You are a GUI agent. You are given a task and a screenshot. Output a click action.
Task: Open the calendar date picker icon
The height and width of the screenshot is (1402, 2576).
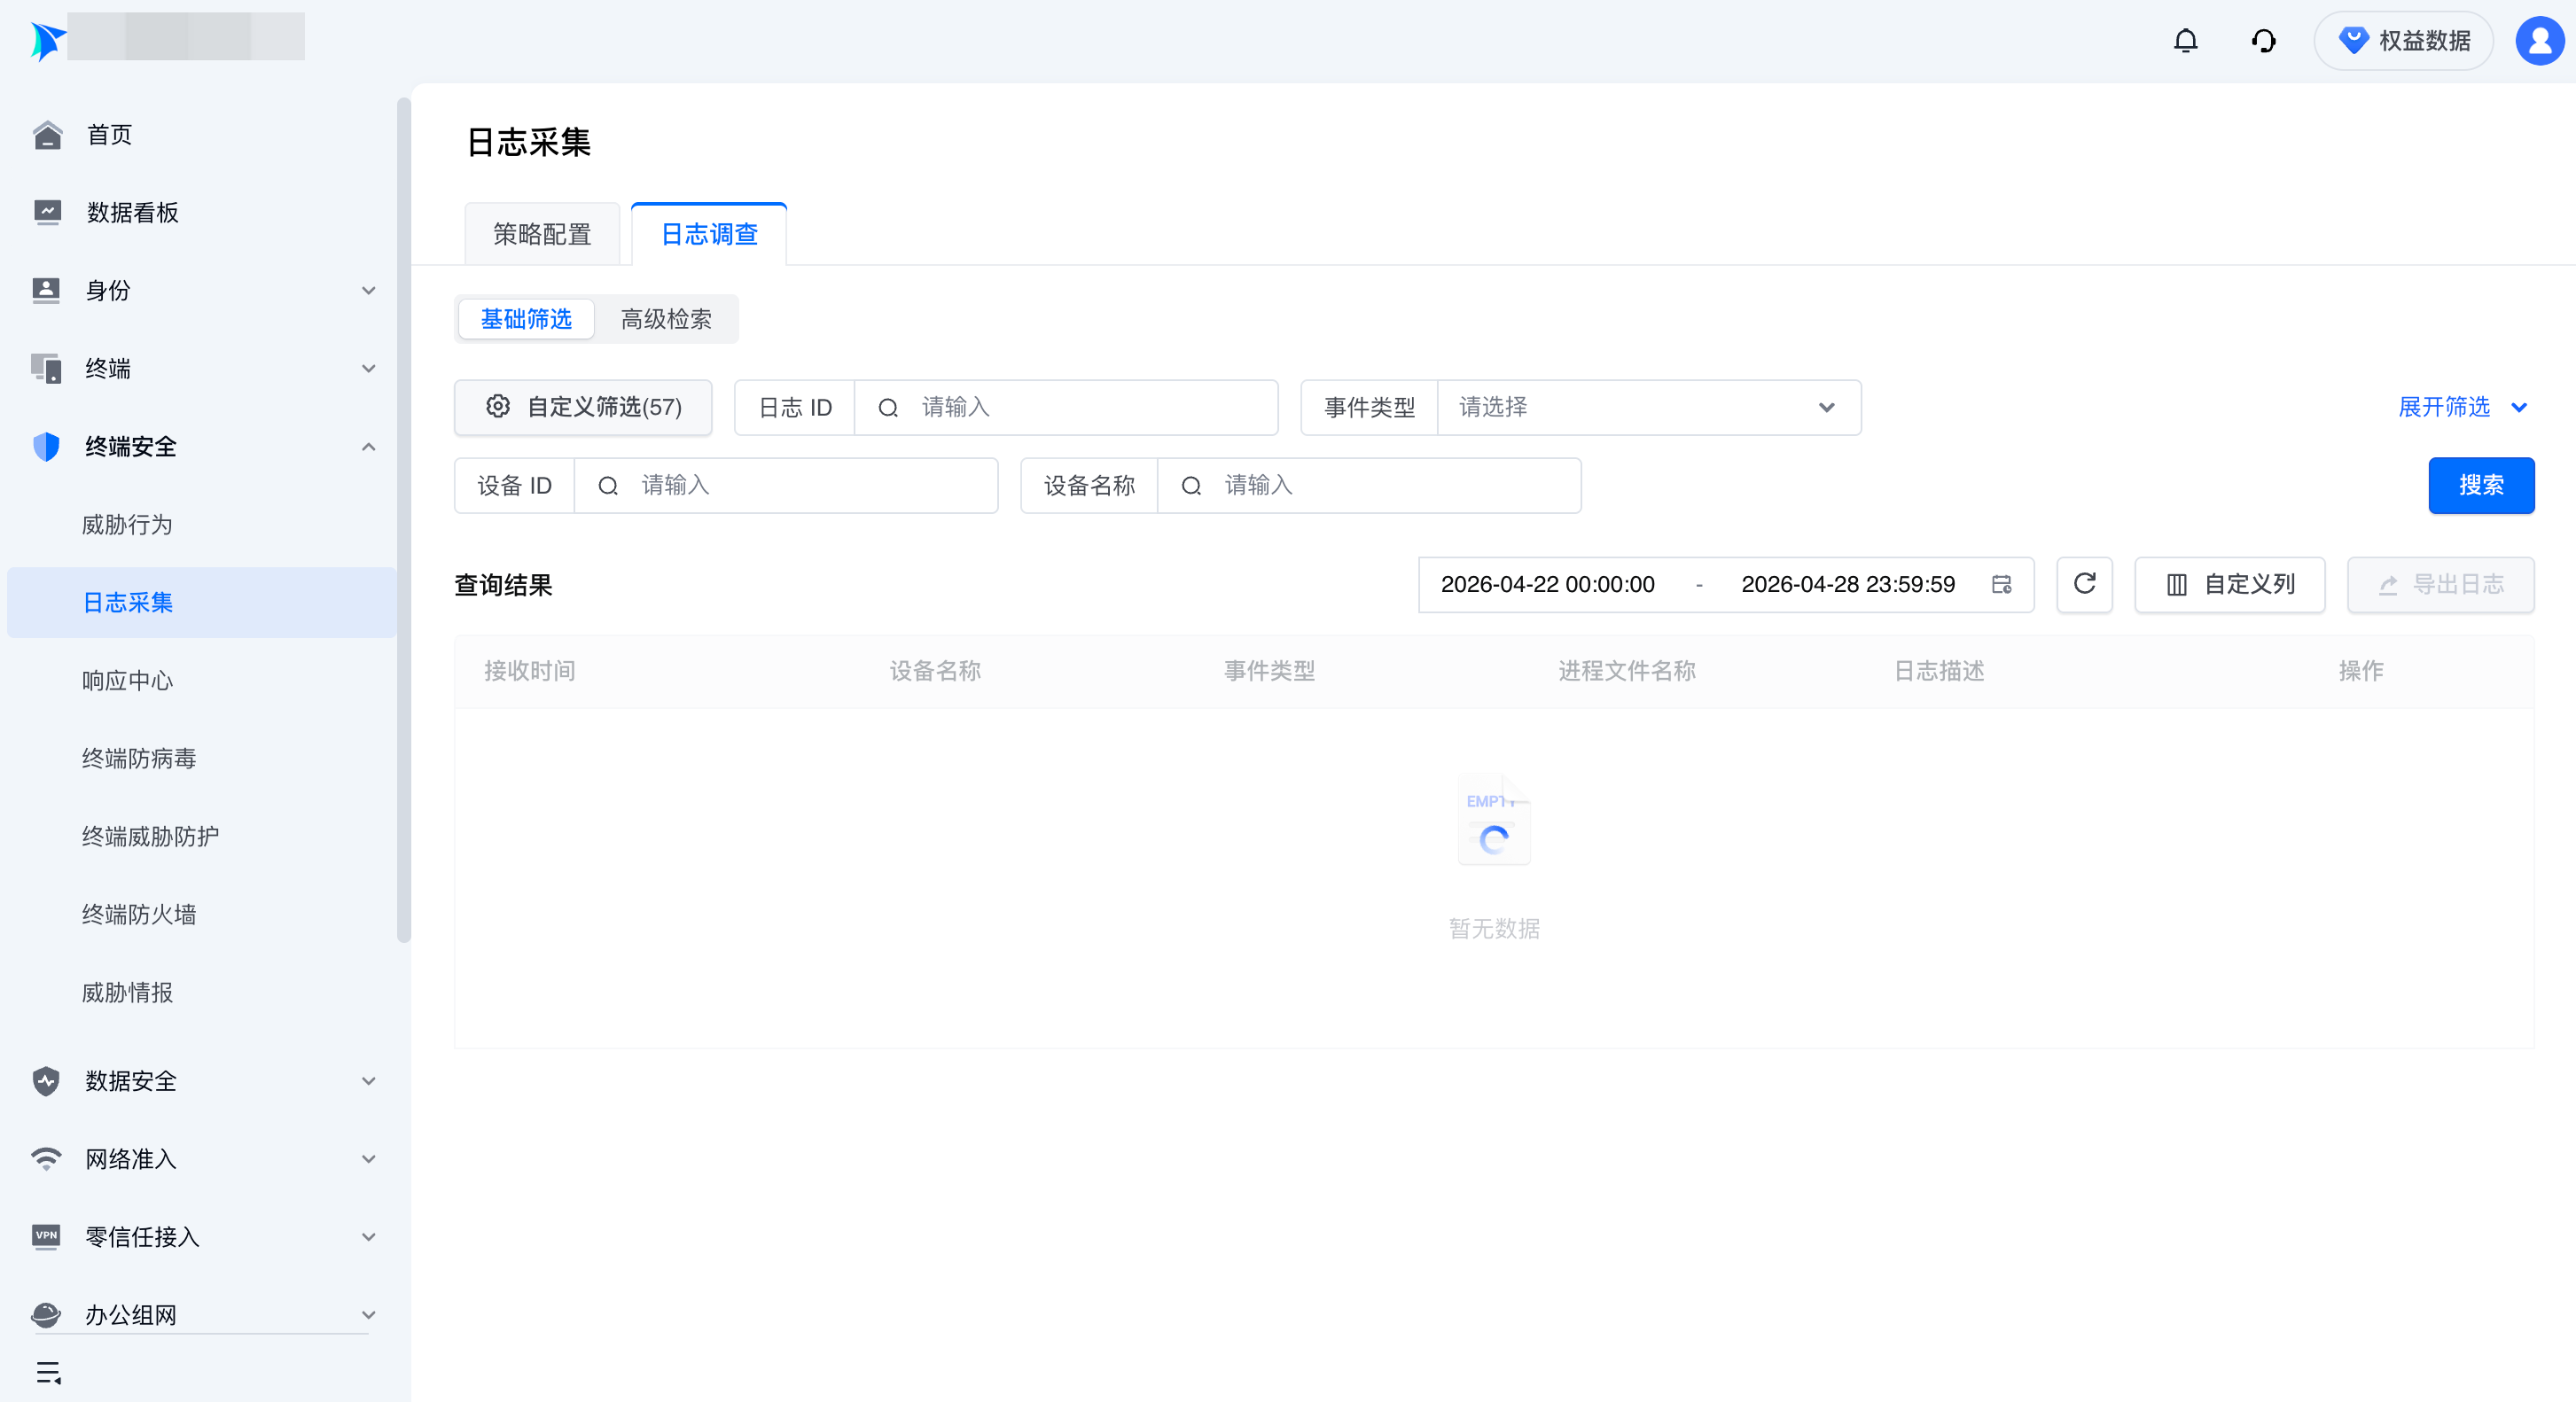tap(2001, 584)
